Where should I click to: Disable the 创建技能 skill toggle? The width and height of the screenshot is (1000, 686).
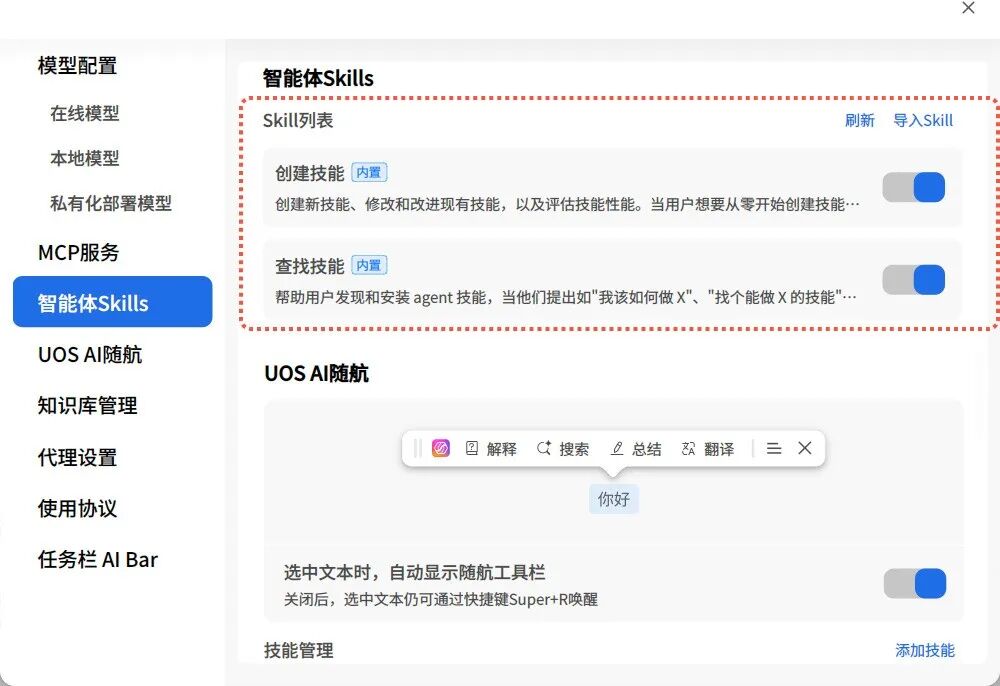tap(914, 187)
